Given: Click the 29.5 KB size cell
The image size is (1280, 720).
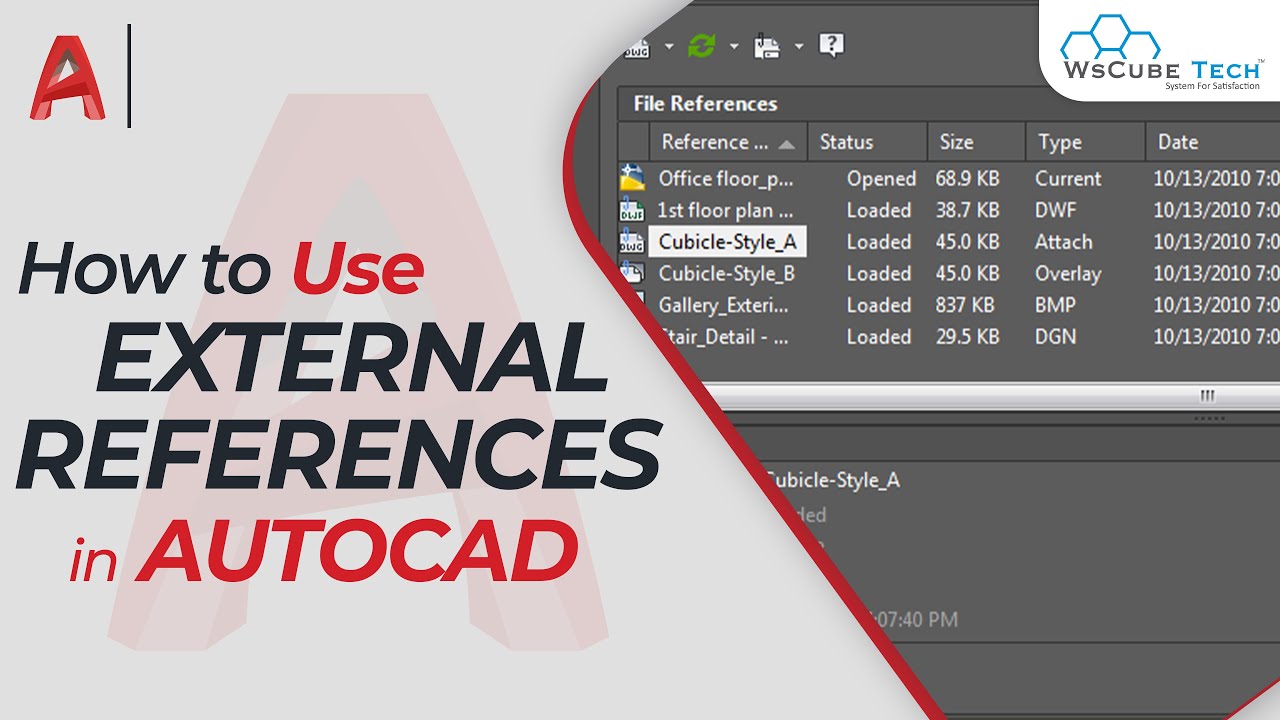Looking at the screenshot, I should (x=967, y=337).
